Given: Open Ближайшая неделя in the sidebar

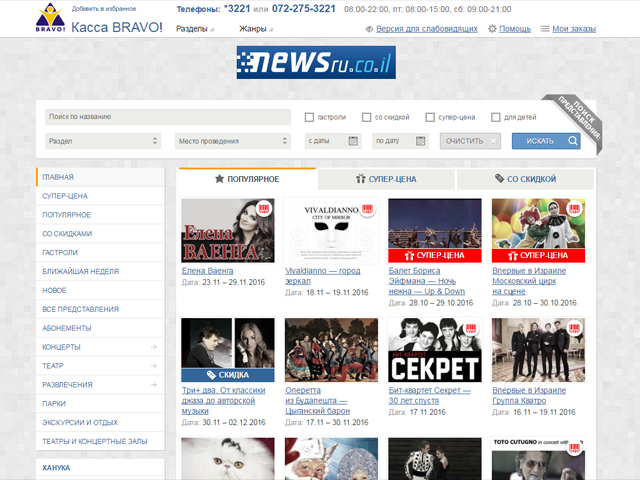Looking at the screenshot, I should [100, 271].
